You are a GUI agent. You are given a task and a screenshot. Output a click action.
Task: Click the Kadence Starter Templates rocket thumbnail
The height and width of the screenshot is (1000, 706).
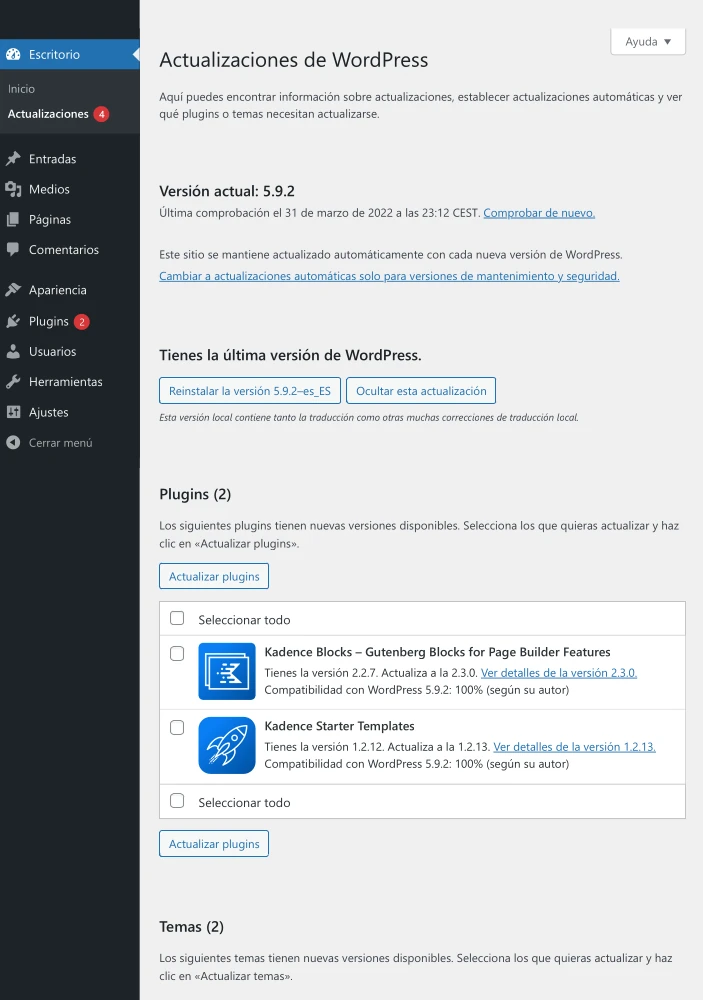[x=227, y=745]
